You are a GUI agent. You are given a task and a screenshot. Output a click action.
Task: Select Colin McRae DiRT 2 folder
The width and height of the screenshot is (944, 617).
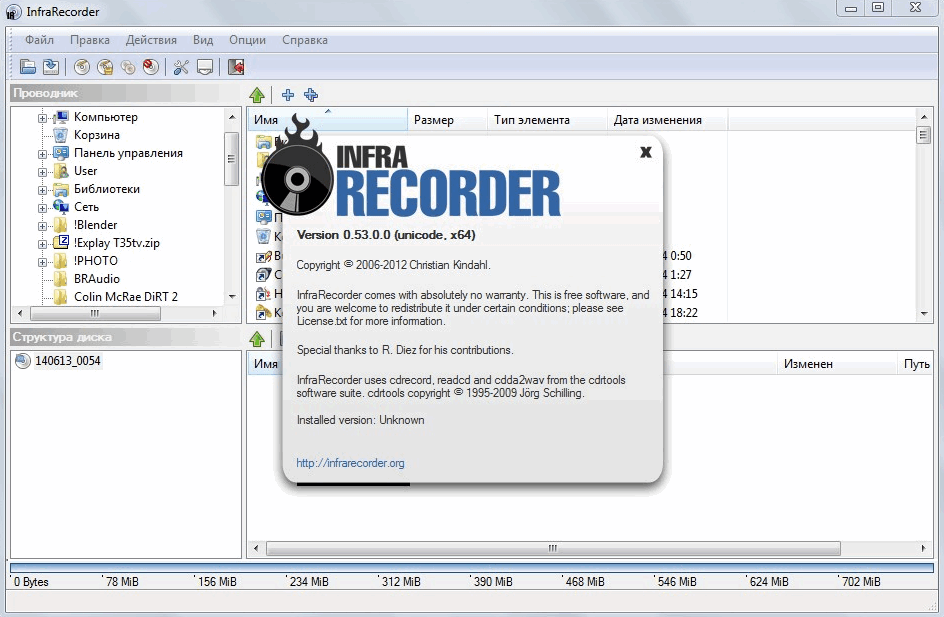pos(126,297)
